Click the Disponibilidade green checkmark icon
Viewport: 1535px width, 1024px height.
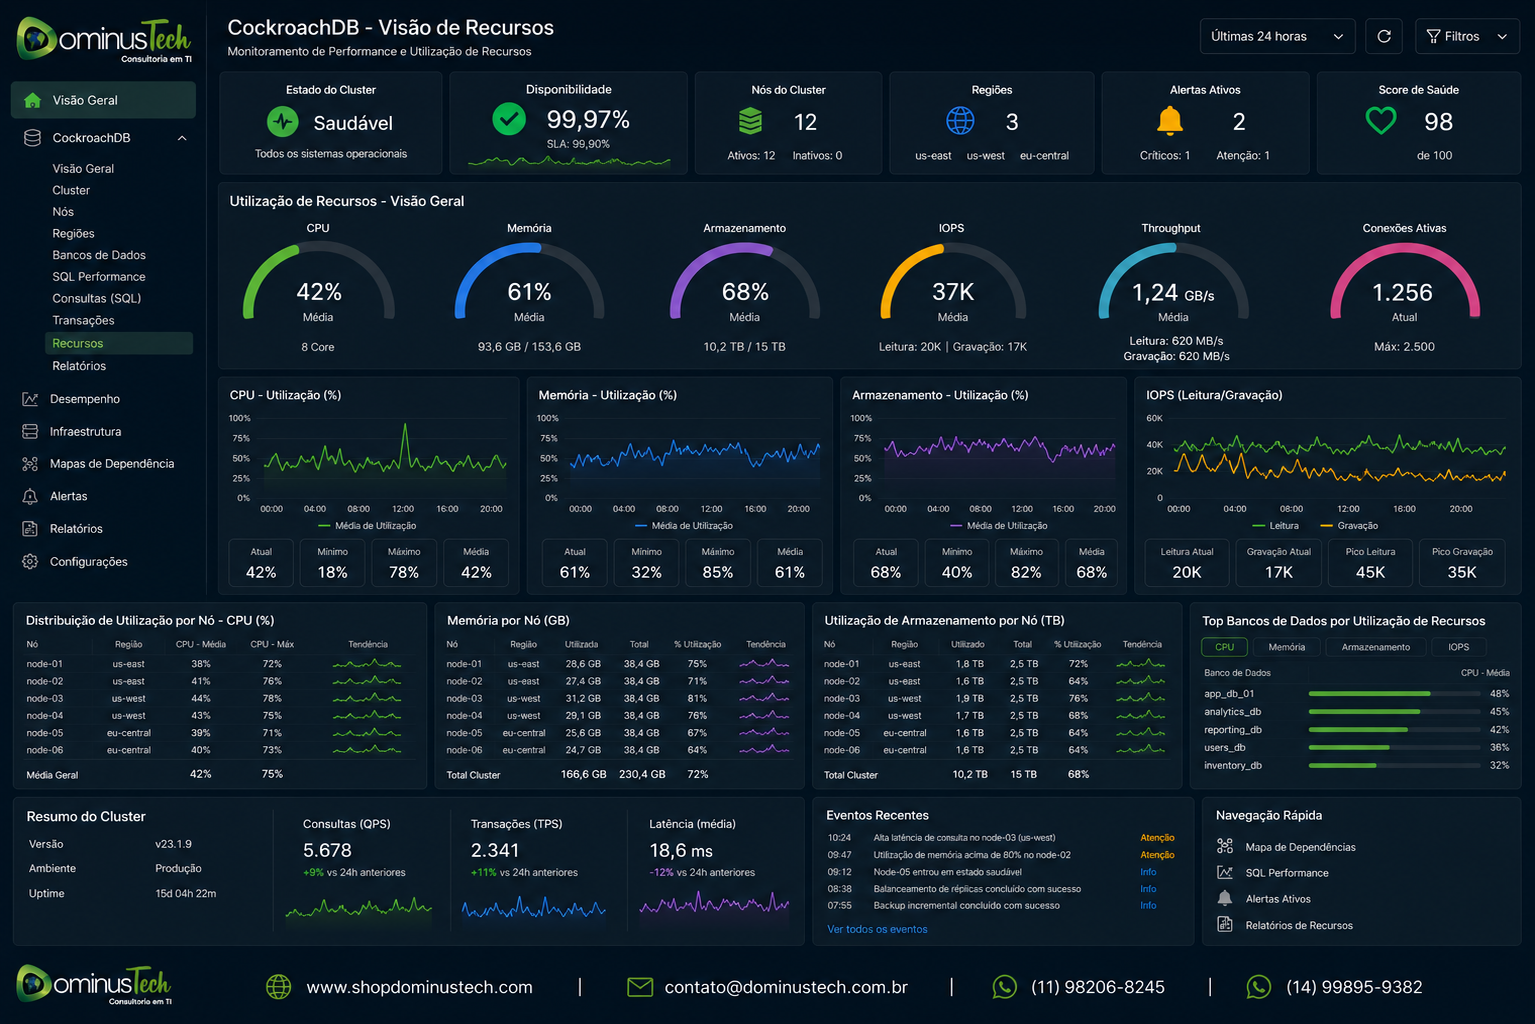click(509, 119)
